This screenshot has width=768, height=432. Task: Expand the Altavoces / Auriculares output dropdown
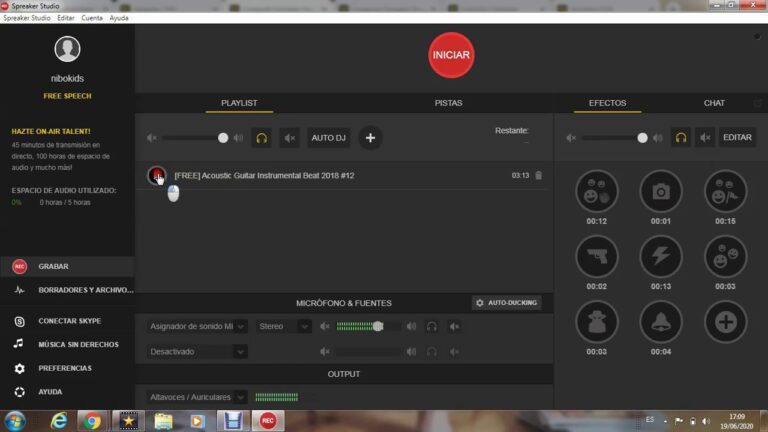pos(197,397)
